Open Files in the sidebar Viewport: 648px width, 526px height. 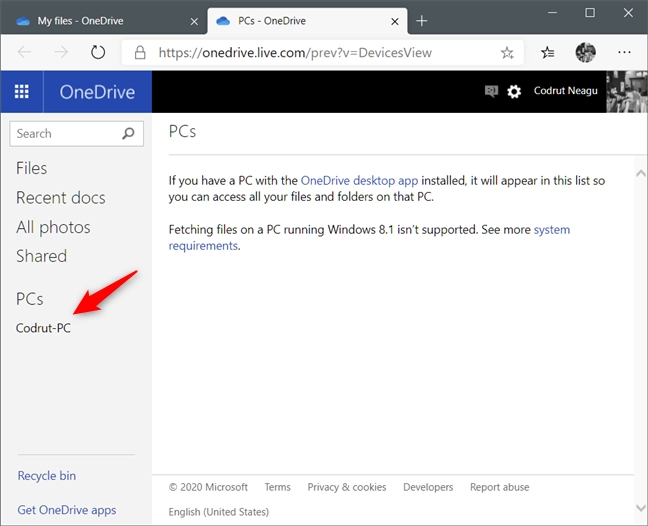pos(31,168)
